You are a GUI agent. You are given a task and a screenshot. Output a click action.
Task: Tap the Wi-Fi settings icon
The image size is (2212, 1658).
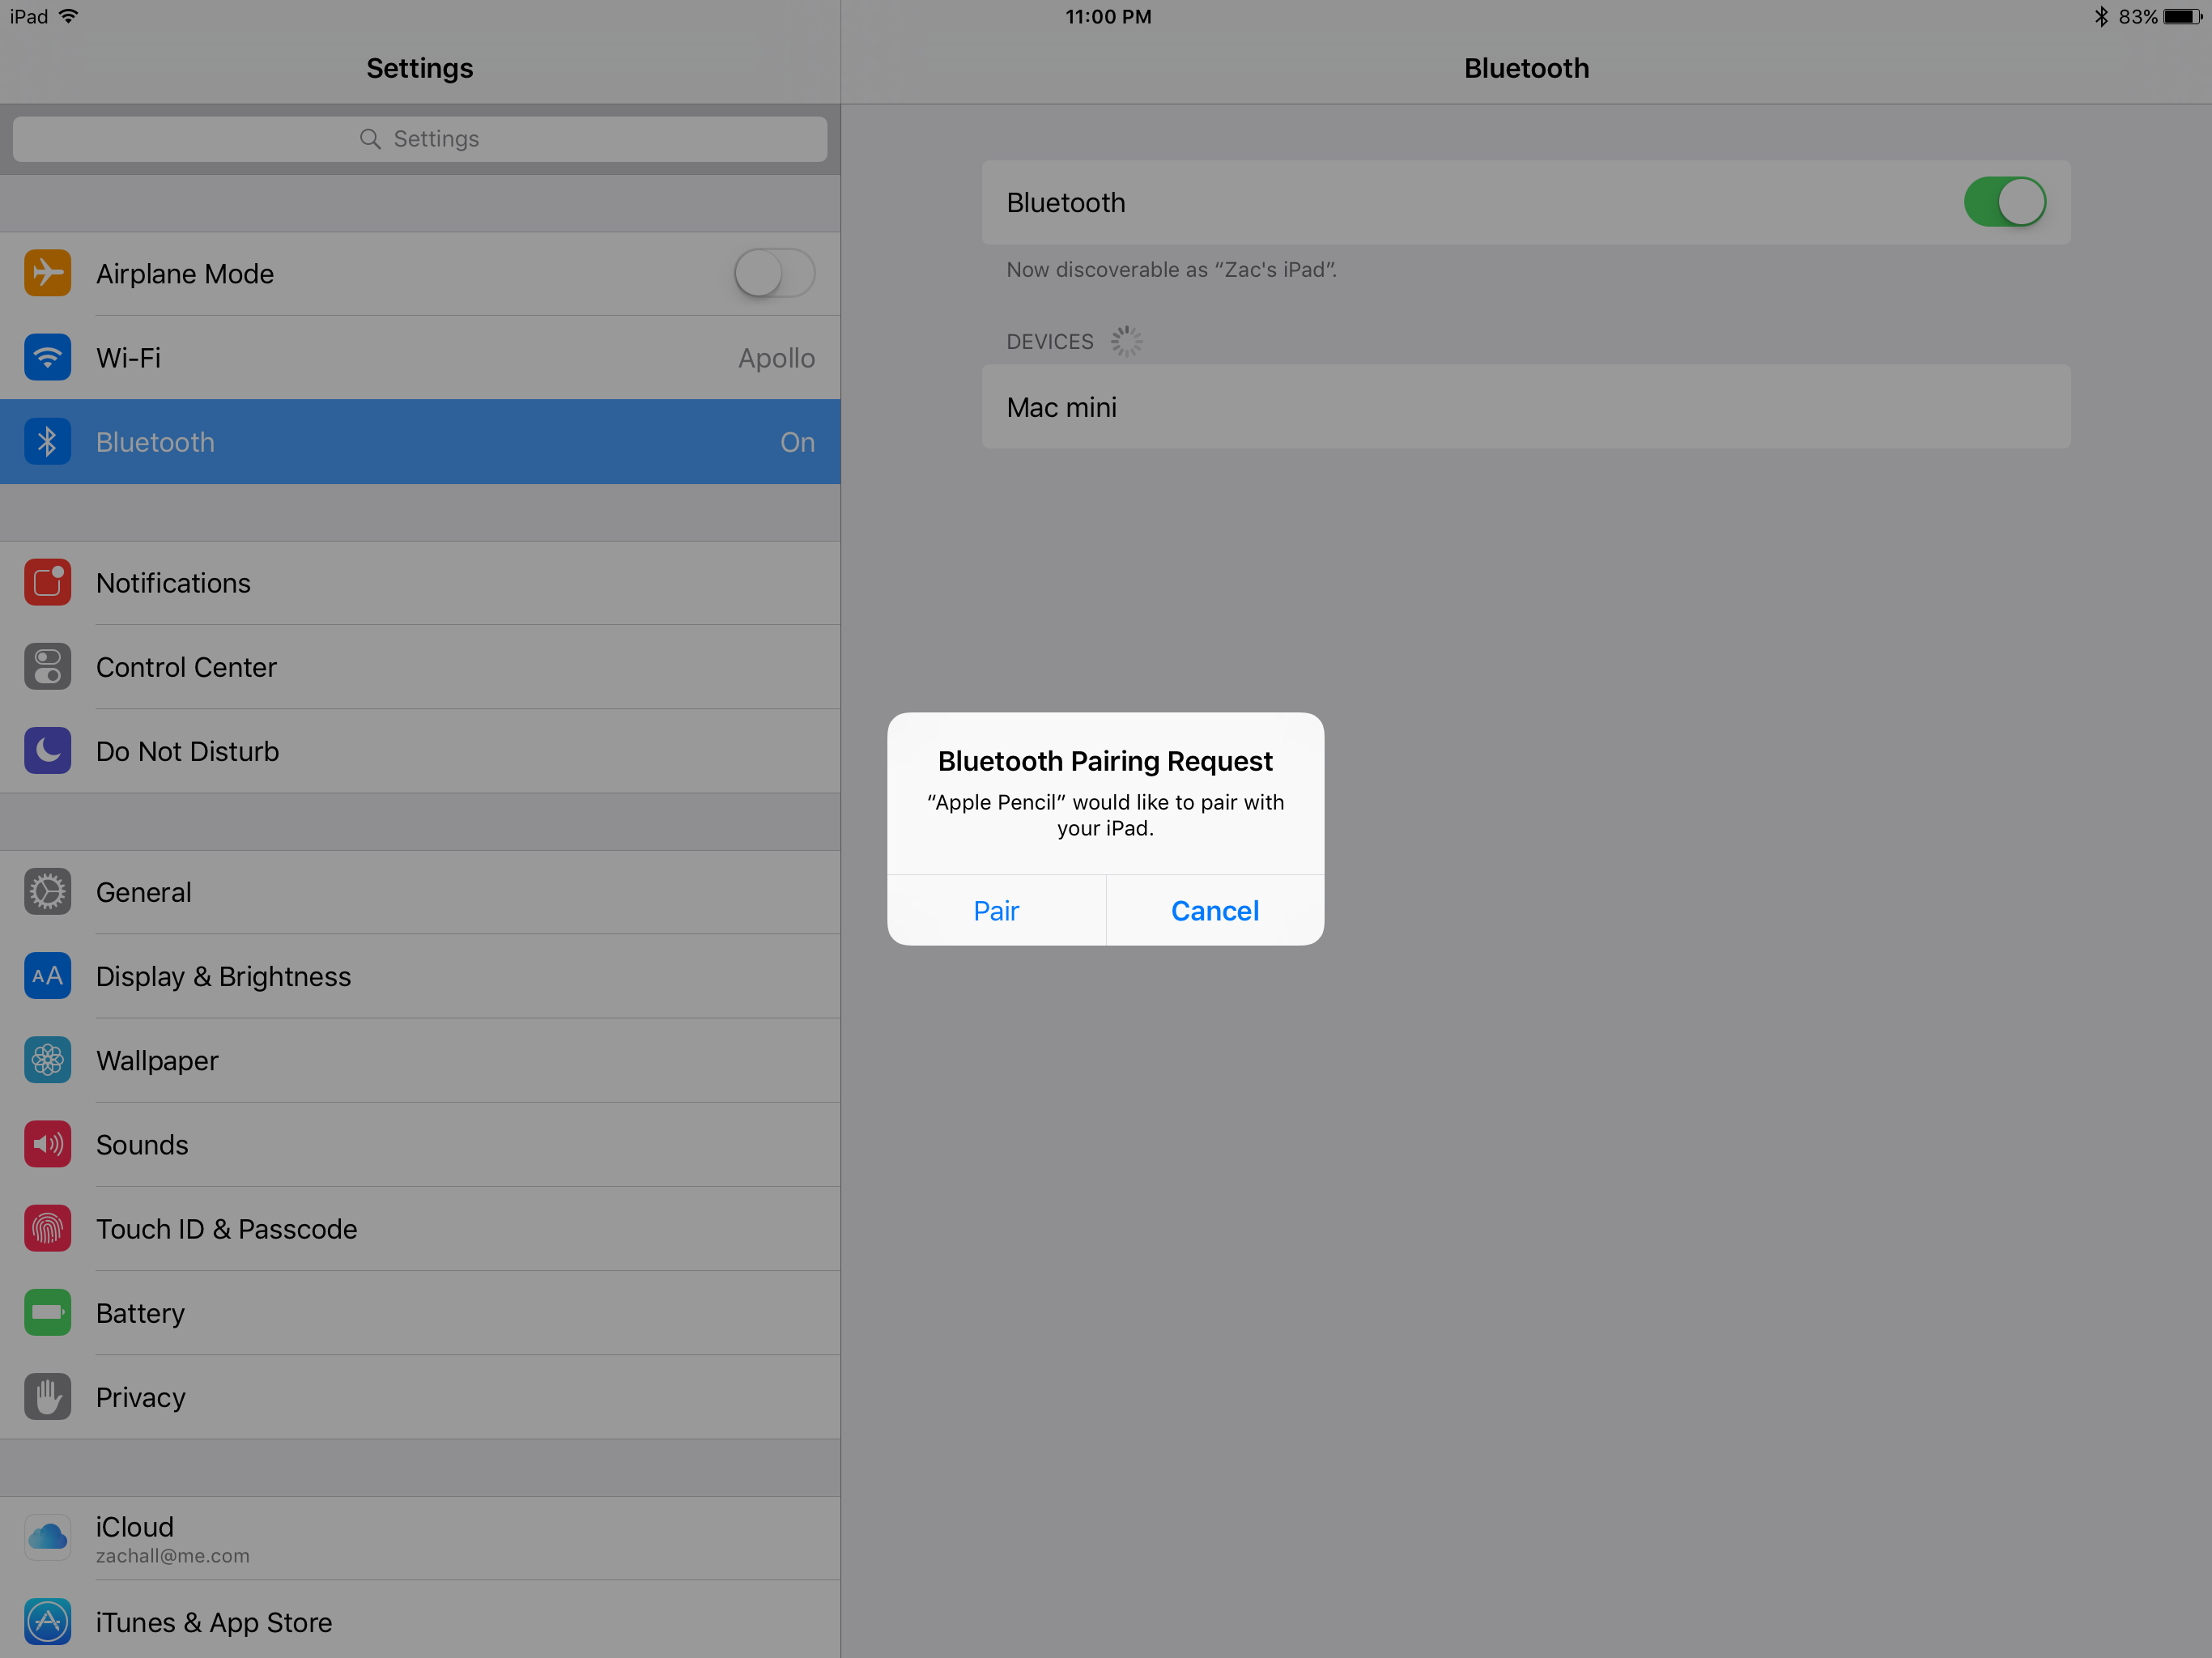point(47,358)
